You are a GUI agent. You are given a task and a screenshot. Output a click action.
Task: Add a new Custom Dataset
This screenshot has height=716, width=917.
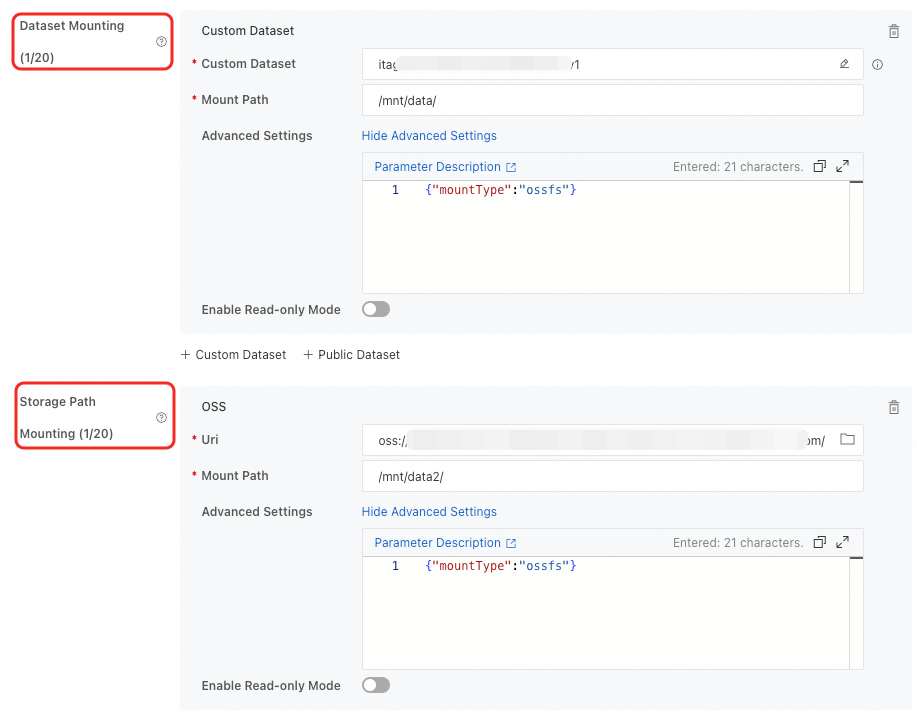(233, 355)
